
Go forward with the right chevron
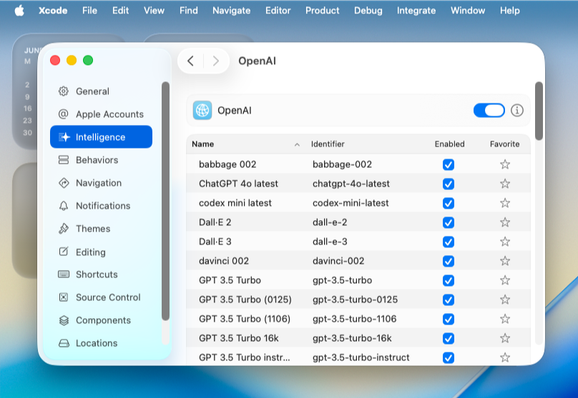pyautogui.click(x=216, y=61)
